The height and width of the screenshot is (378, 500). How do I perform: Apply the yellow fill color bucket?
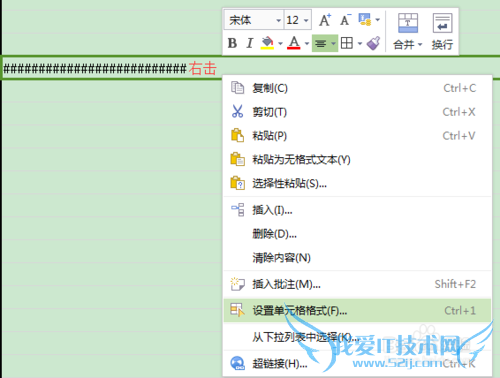pyautogui.click(x=267, y=43)
